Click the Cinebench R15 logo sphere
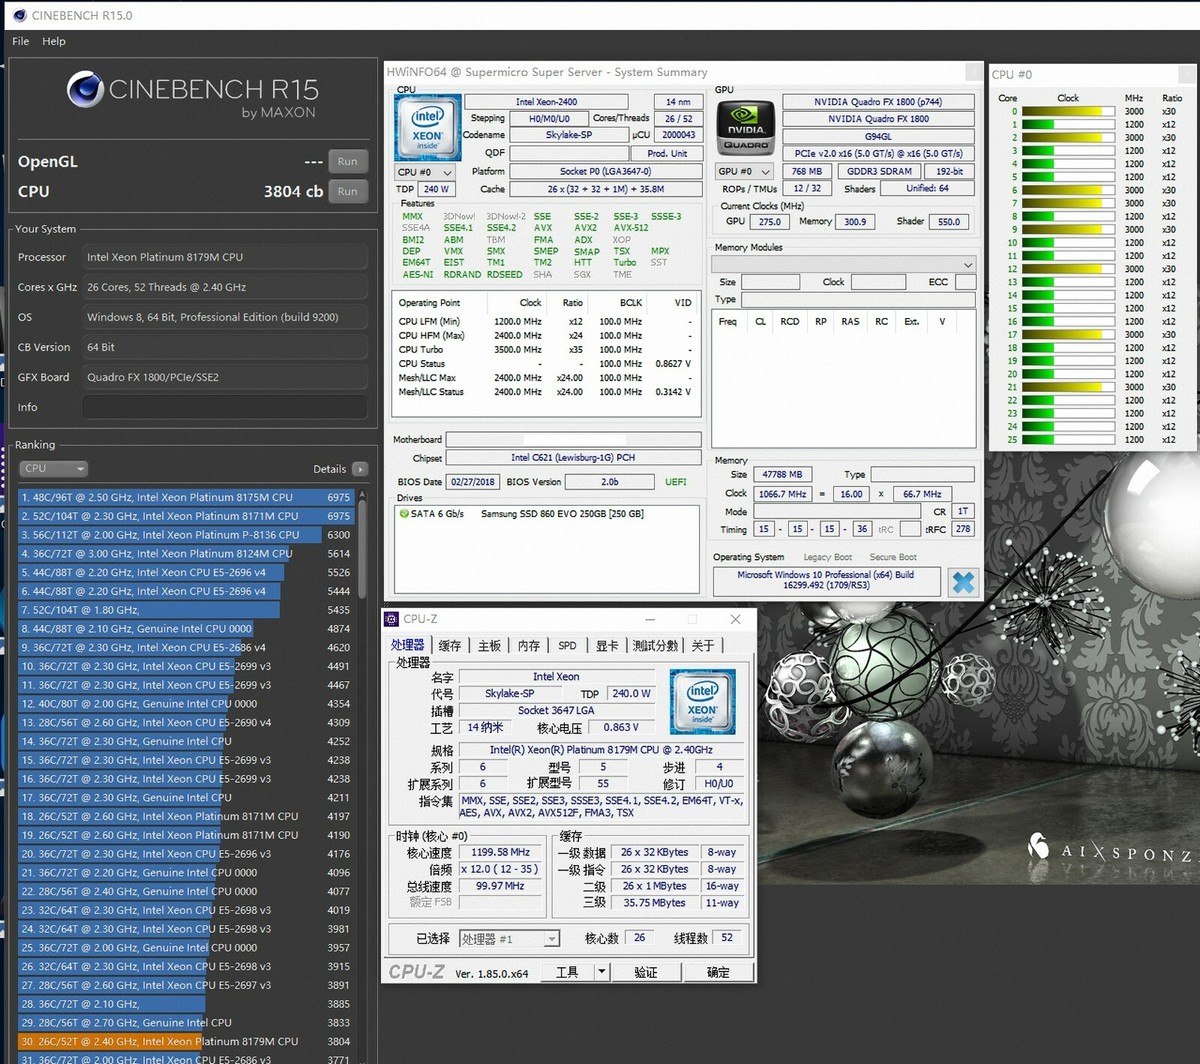 point(86,90)
